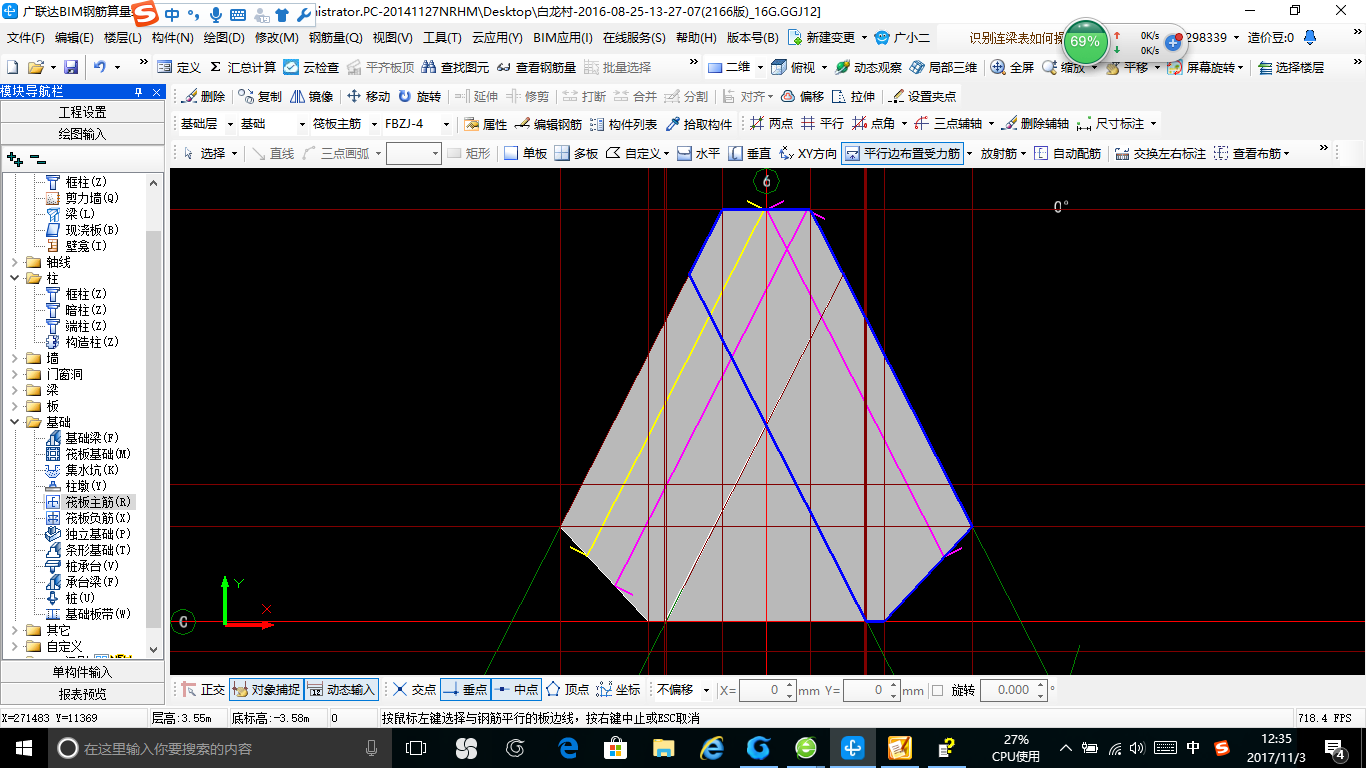
Task: Select 拾取构件 pick component tool
Action: click(698, 124)
